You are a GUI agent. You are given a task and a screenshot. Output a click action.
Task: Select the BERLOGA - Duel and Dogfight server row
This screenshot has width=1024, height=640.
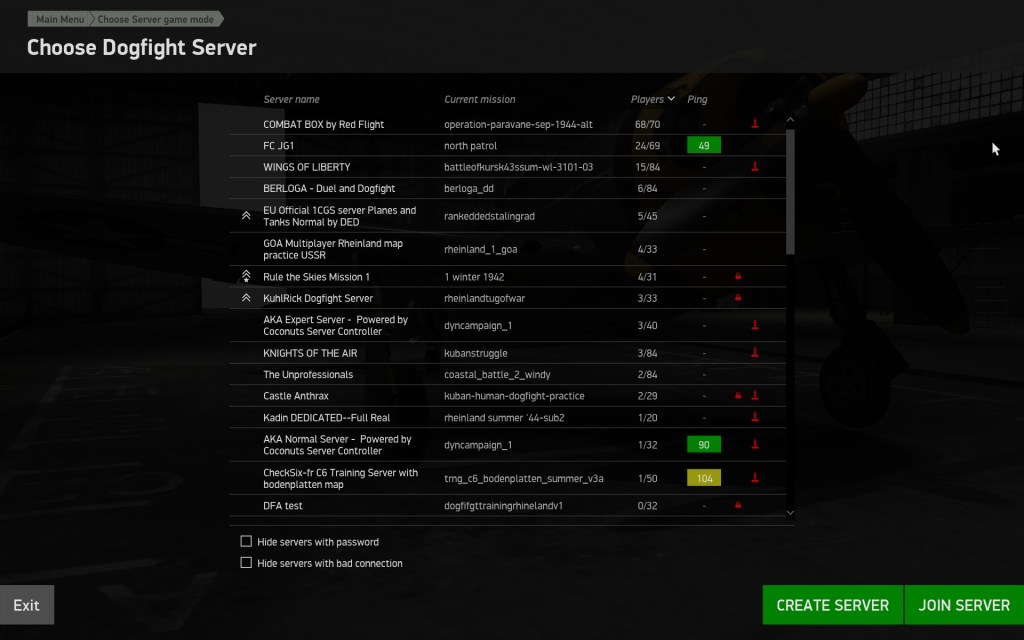pos(329,188)
